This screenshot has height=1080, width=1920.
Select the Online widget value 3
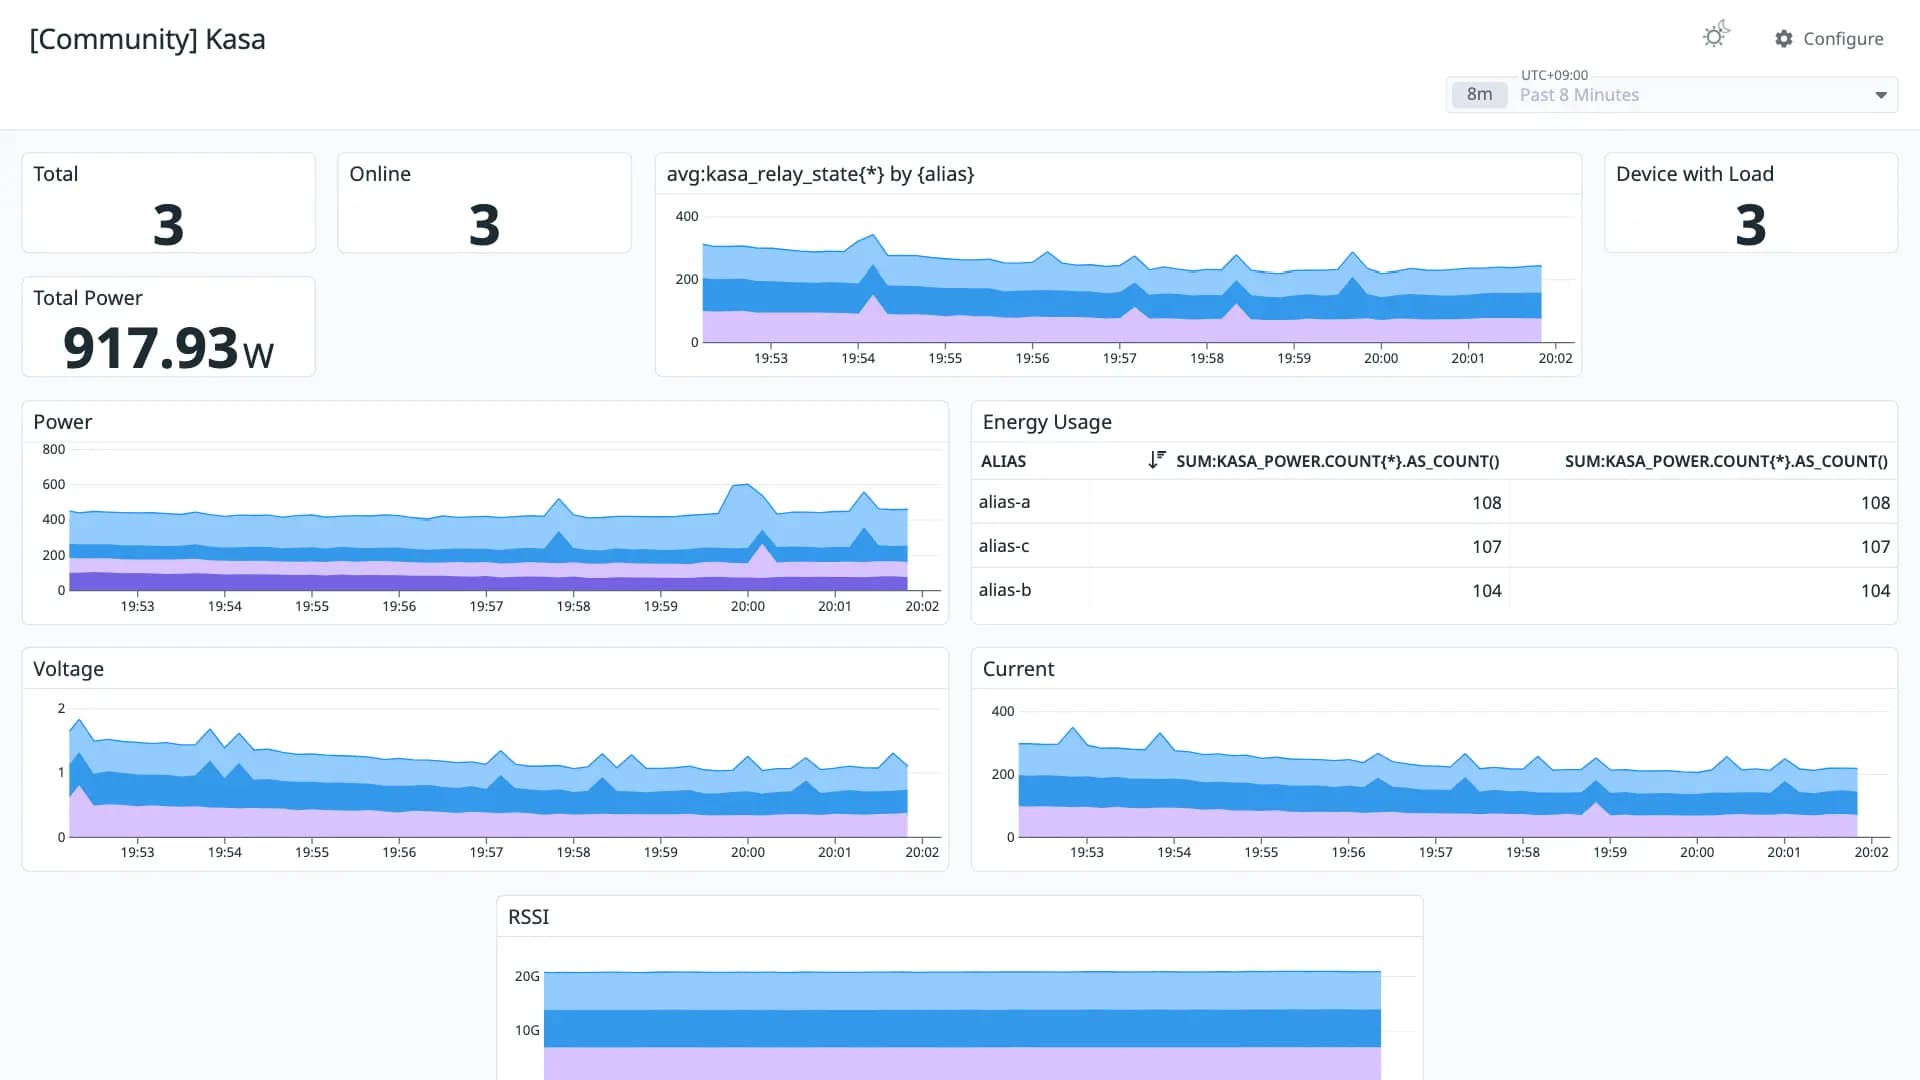tap(485, 225)
